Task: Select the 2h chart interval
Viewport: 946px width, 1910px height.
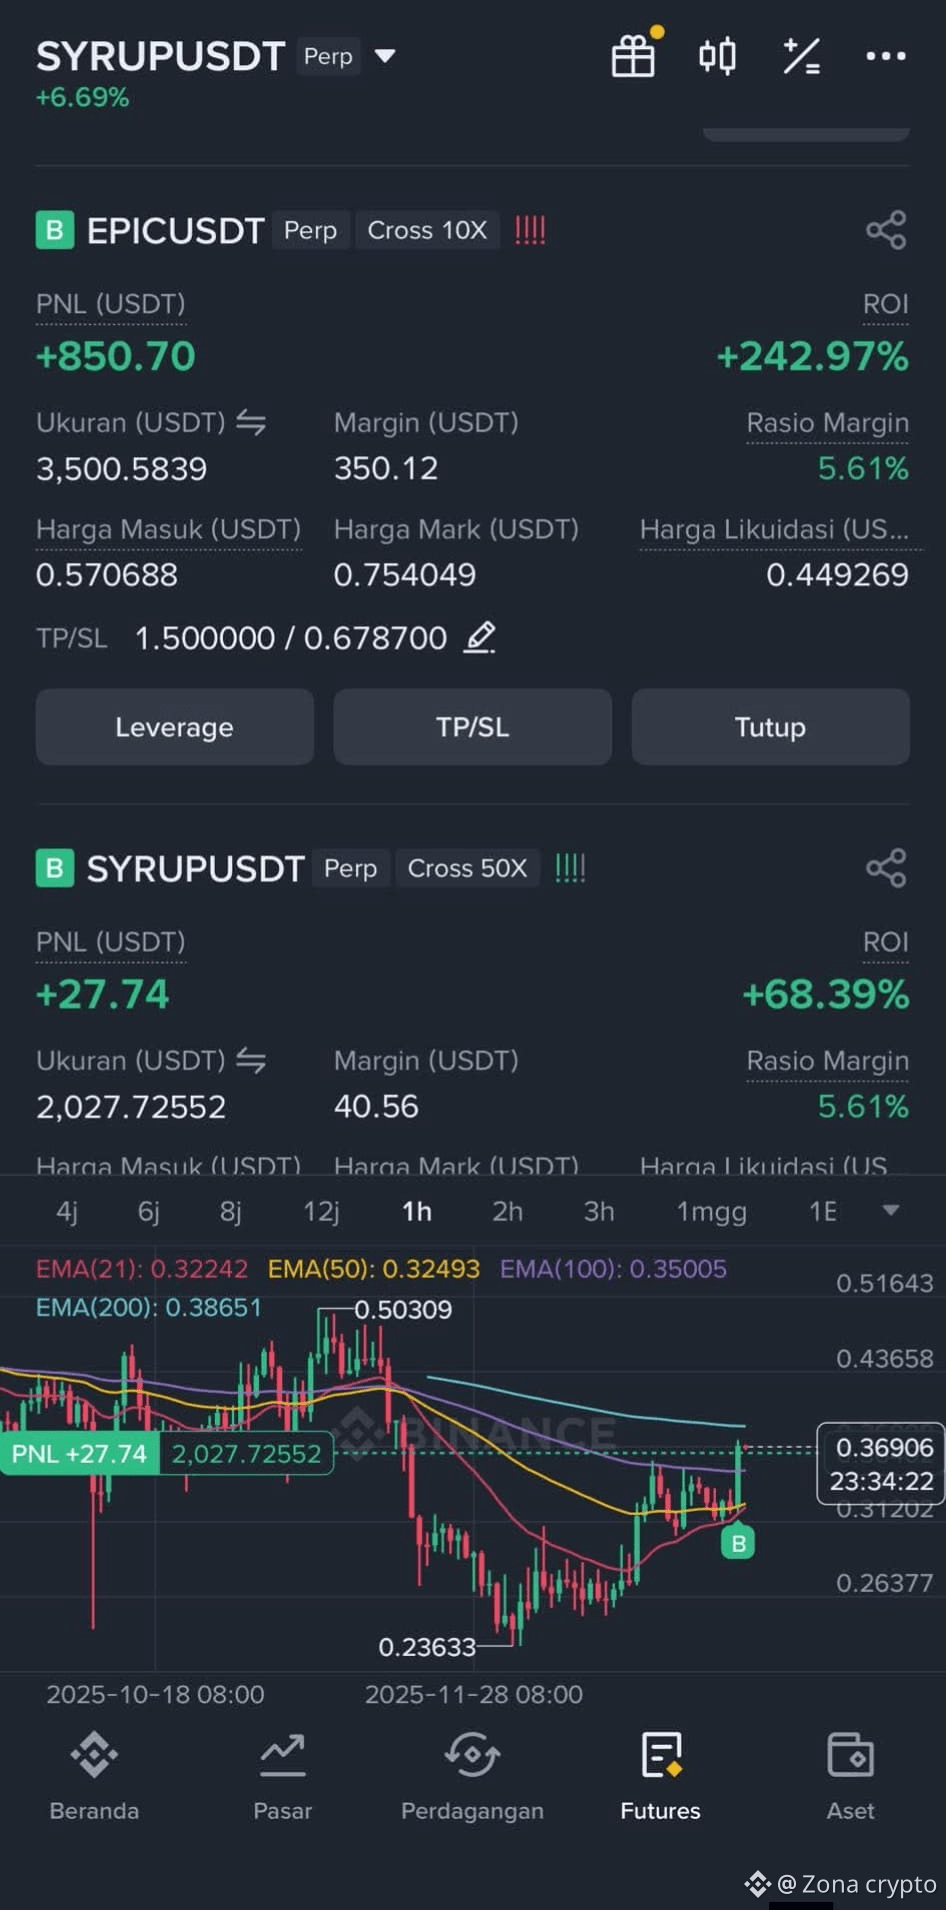Action: click(x=507, y=1212)
